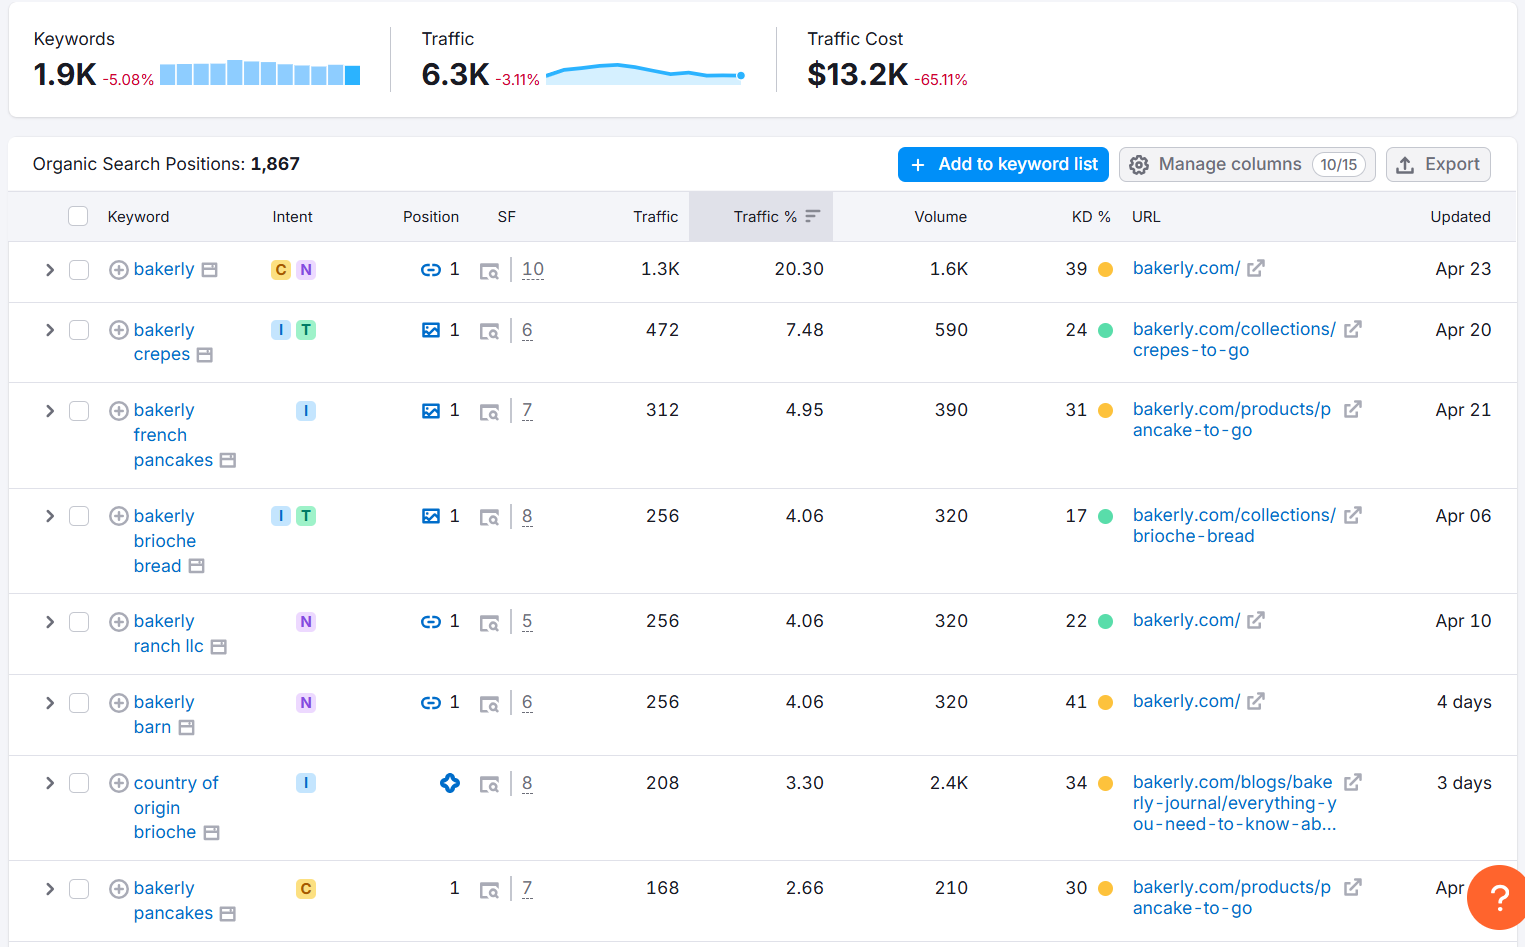Open the orange help question-mark bubble
This screenshot has height=947, width=1525.
(1498, 898)
